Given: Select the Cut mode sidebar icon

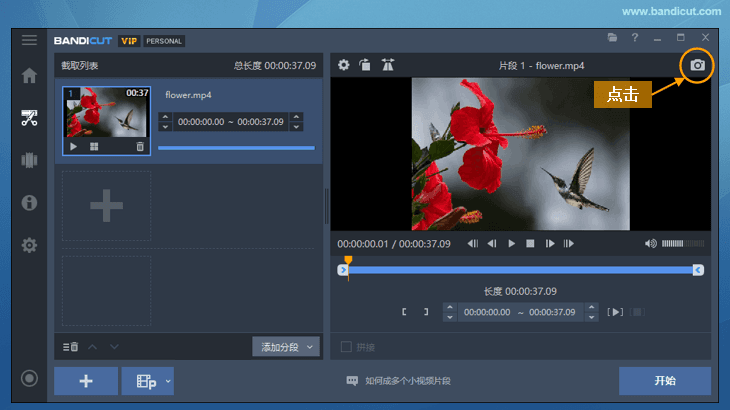Looking at the screenshot, I should coord(29,118).
